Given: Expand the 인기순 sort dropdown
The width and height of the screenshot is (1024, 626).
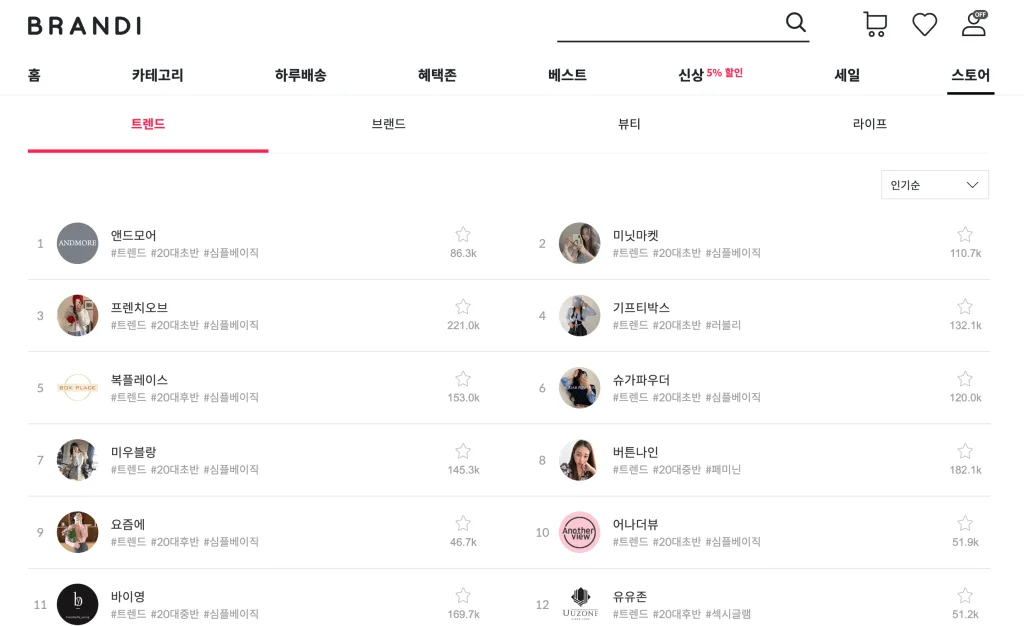Looking at the screenshot, I should (x=935, y=185).
